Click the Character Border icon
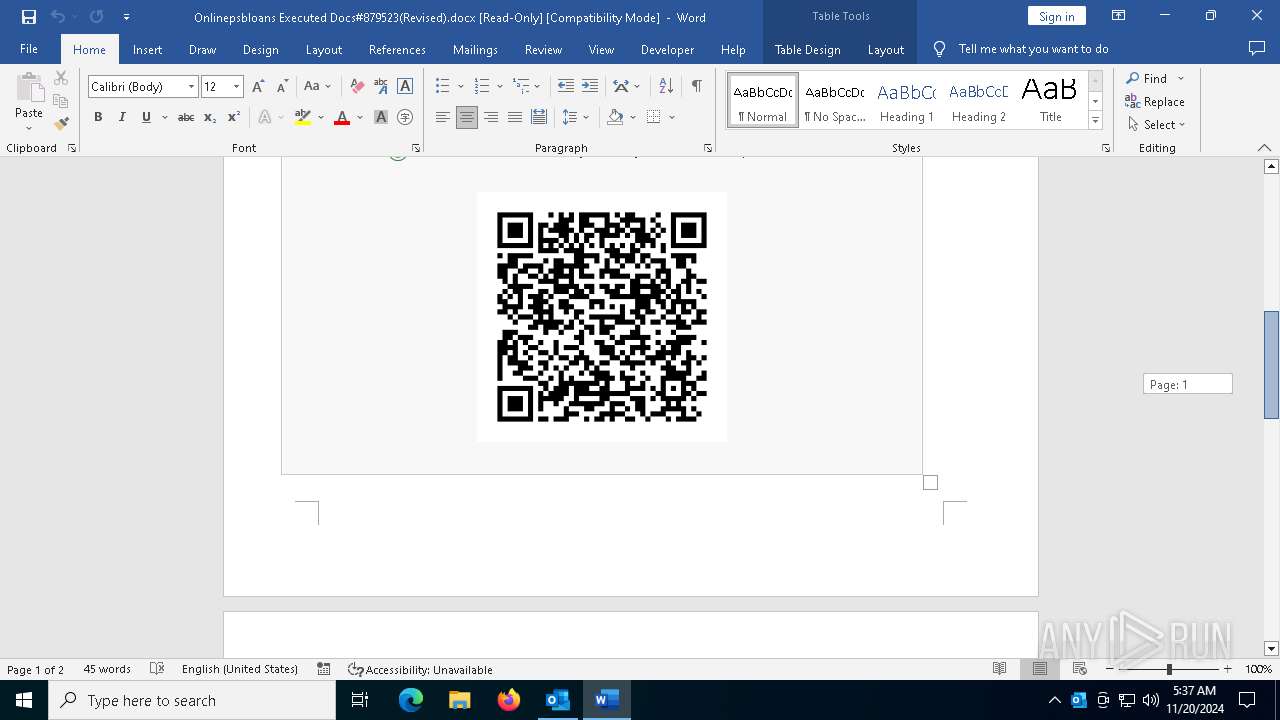 pos(405,87)
